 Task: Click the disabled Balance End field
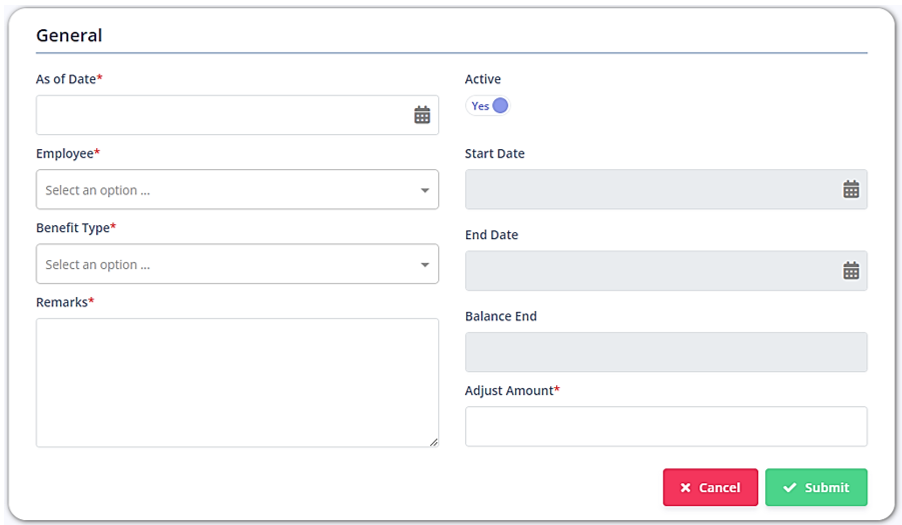tap(666, 351)
